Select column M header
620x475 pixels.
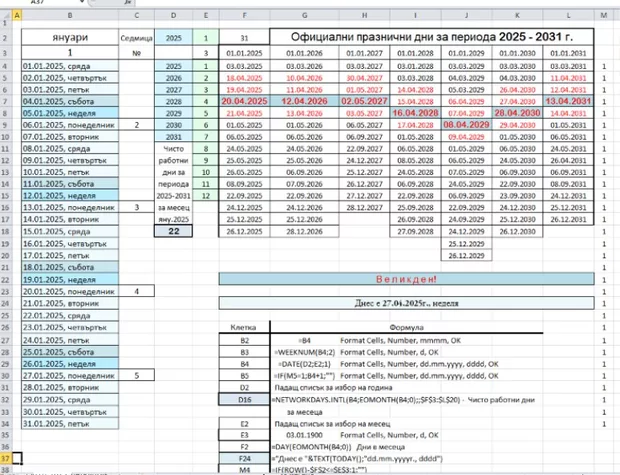[605, 17]
